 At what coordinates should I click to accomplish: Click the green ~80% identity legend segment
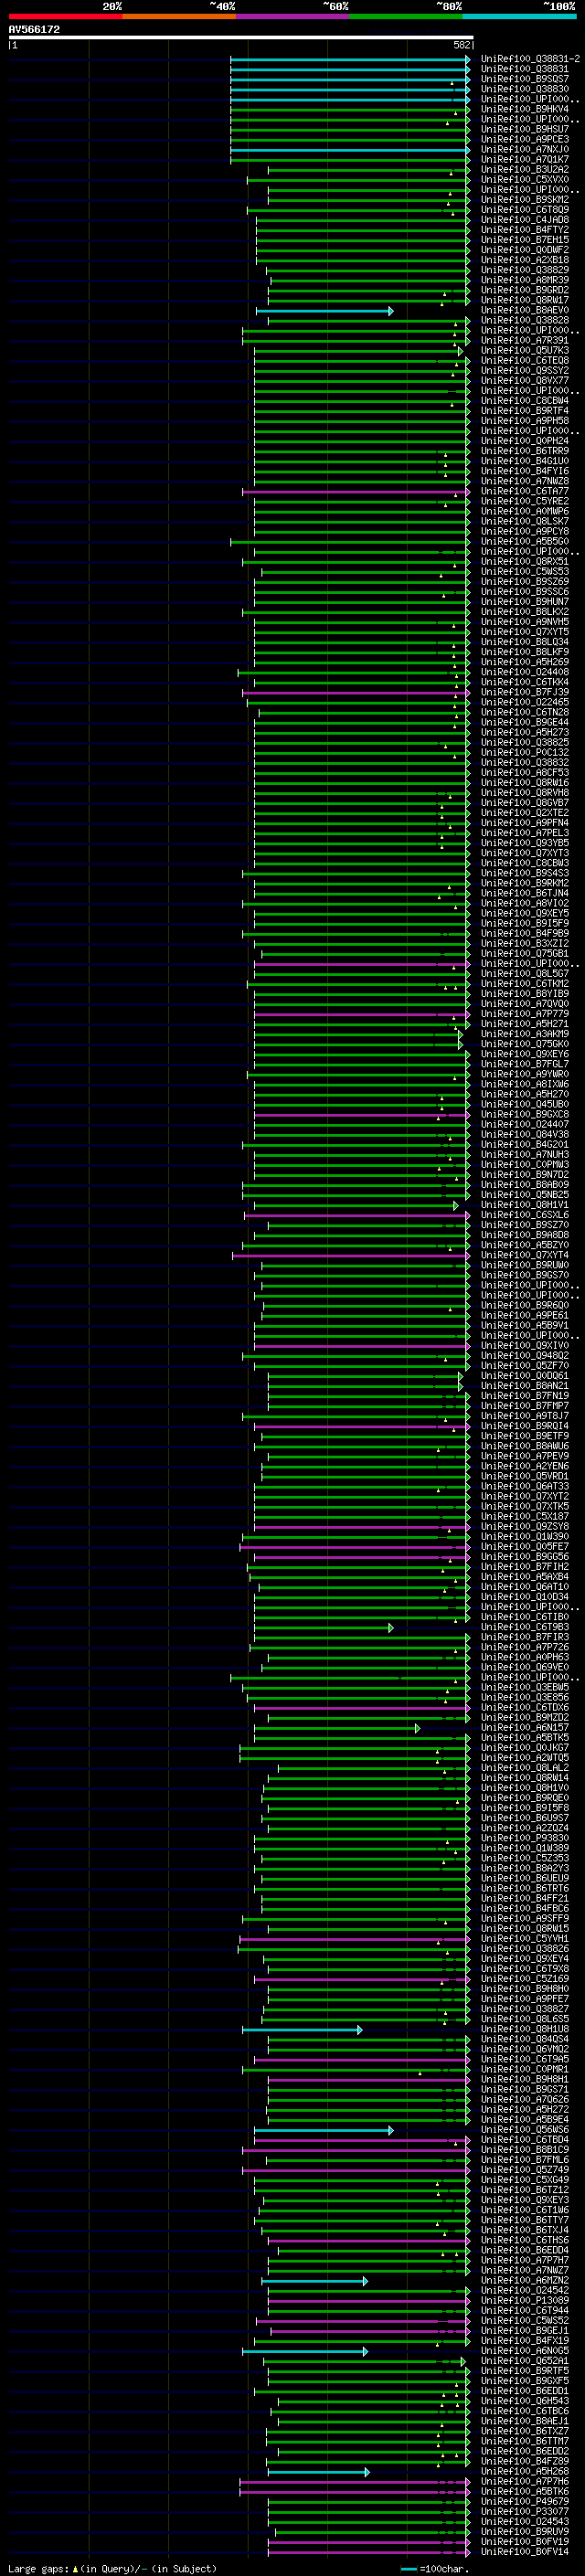406,16
